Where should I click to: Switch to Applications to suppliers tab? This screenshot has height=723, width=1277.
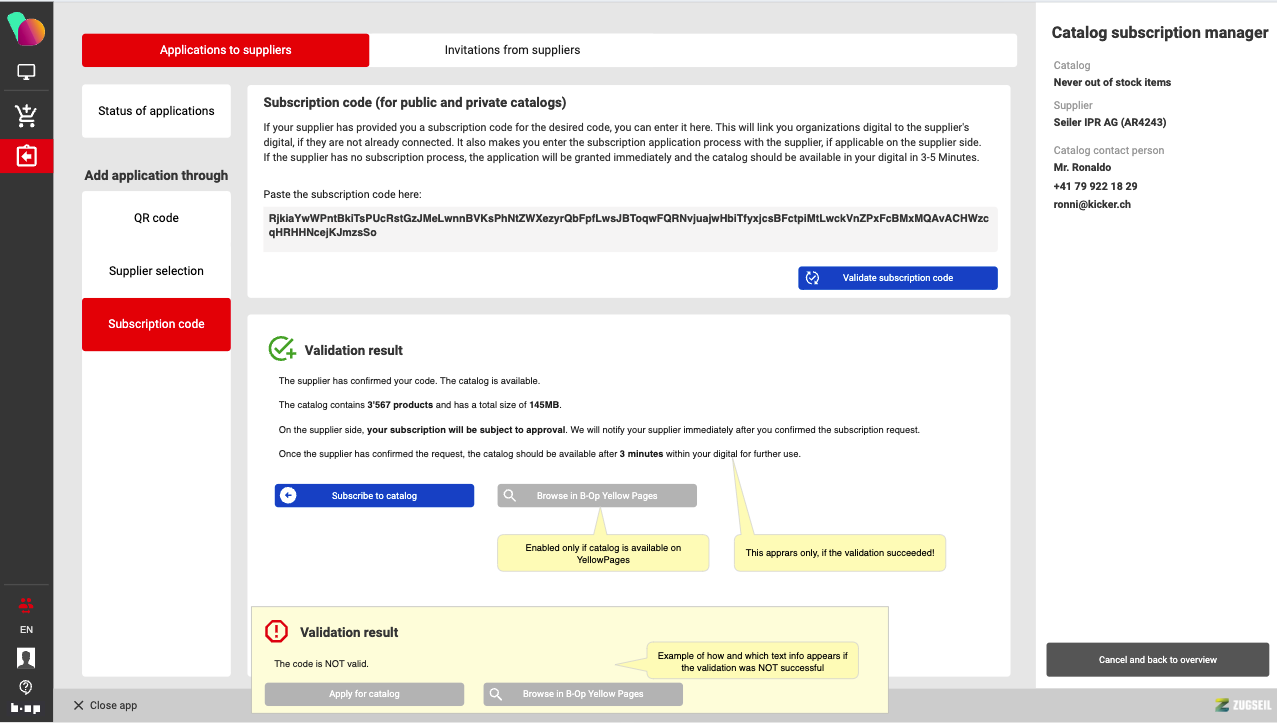click(x=225, y=50)
